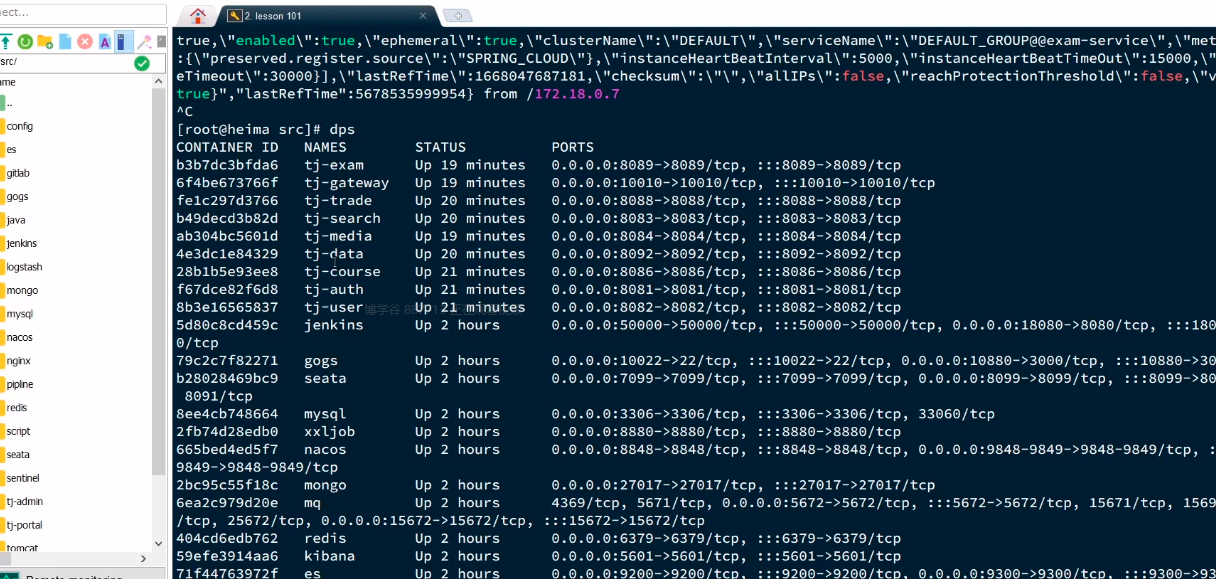Image resolution: width=1216 pixels, height=579 pixels.
Task: Click the red delete icon in SFTP toolbar
Action: (x=85, y=41)
